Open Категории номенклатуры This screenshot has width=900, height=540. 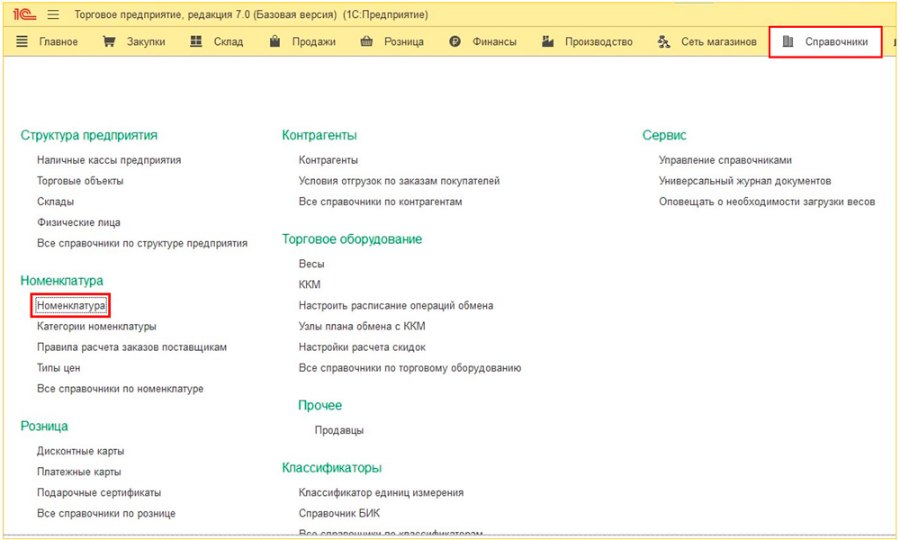coord(96,326)
